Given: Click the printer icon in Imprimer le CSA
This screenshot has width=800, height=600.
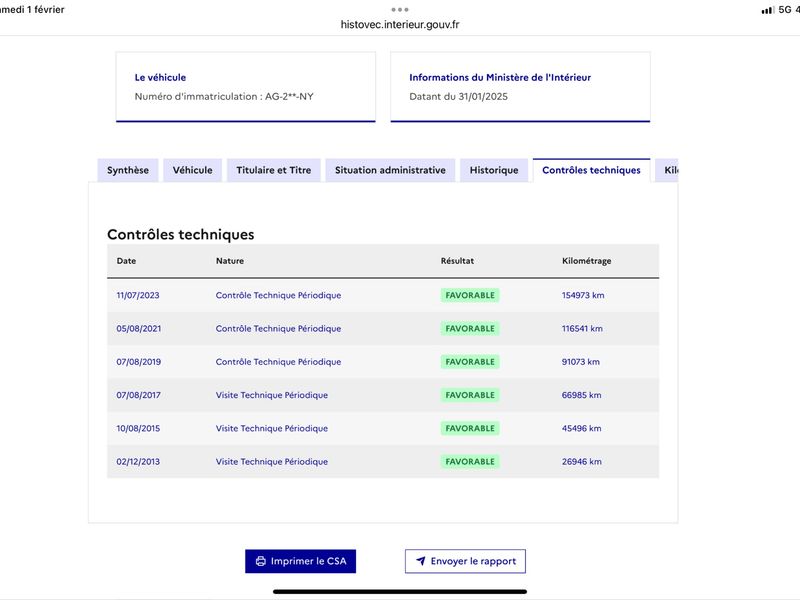Looking at the screenshot, I should point(261,561).
